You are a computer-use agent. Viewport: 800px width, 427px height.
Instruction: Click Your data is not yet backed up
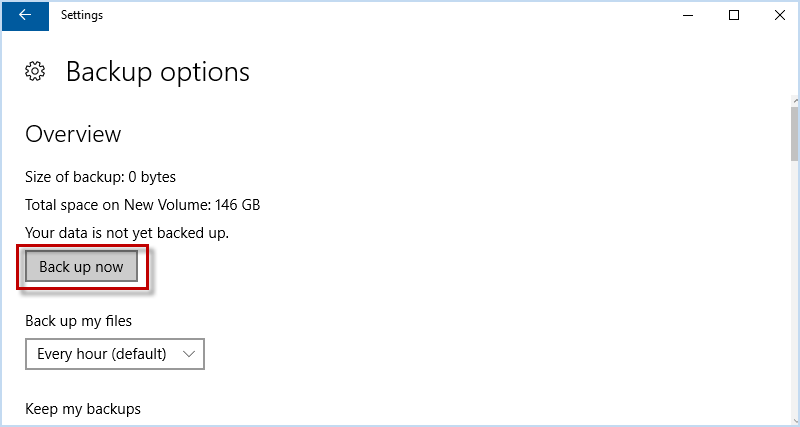point(127,233)
